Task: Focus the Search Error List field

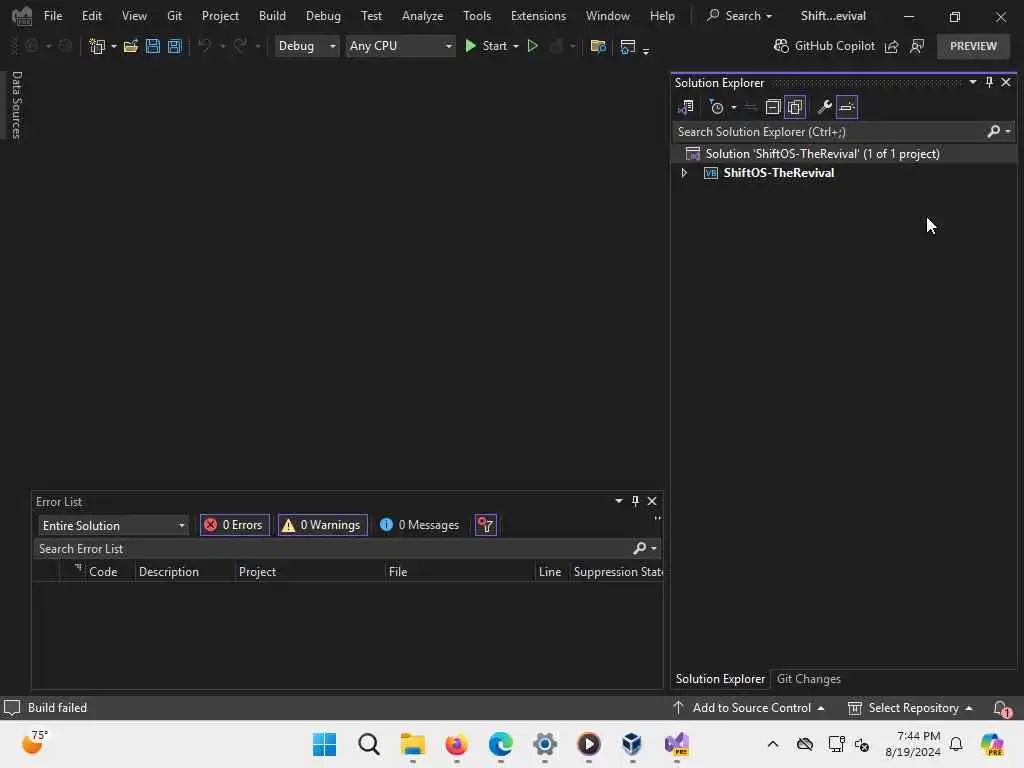Action: pyautogui.click(x=332, y=549)
